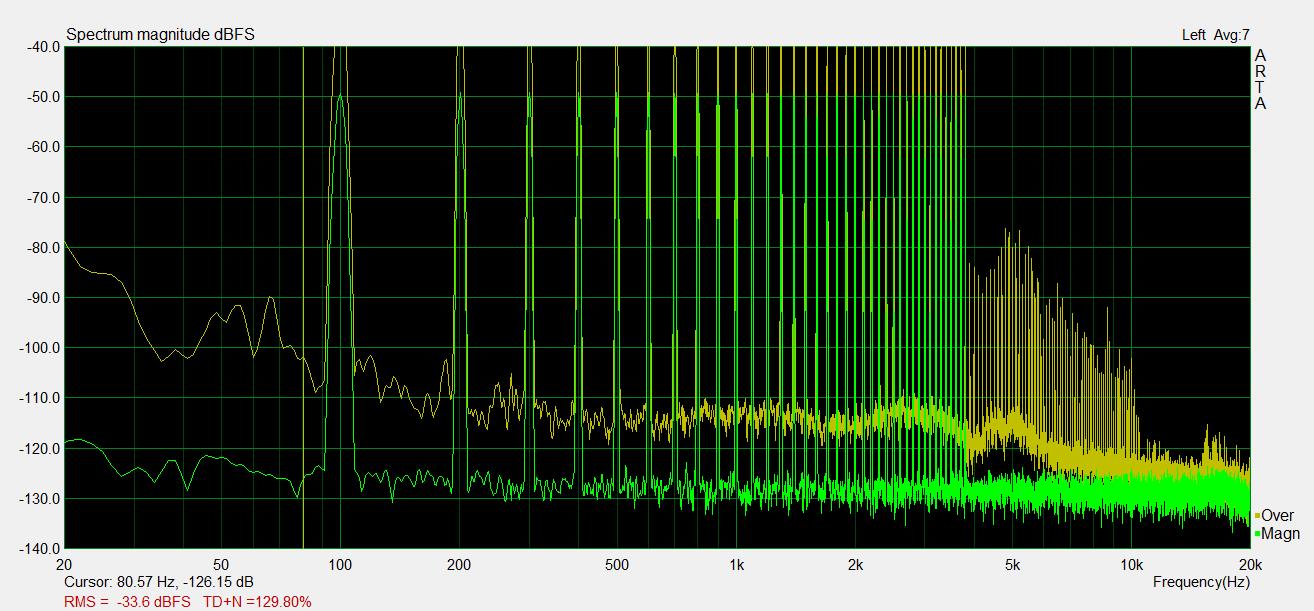Screen dimensions: 1314x611
Task: Click the yellow vertical cursor line near 80 Hz
Action: [x=303, y=297]
